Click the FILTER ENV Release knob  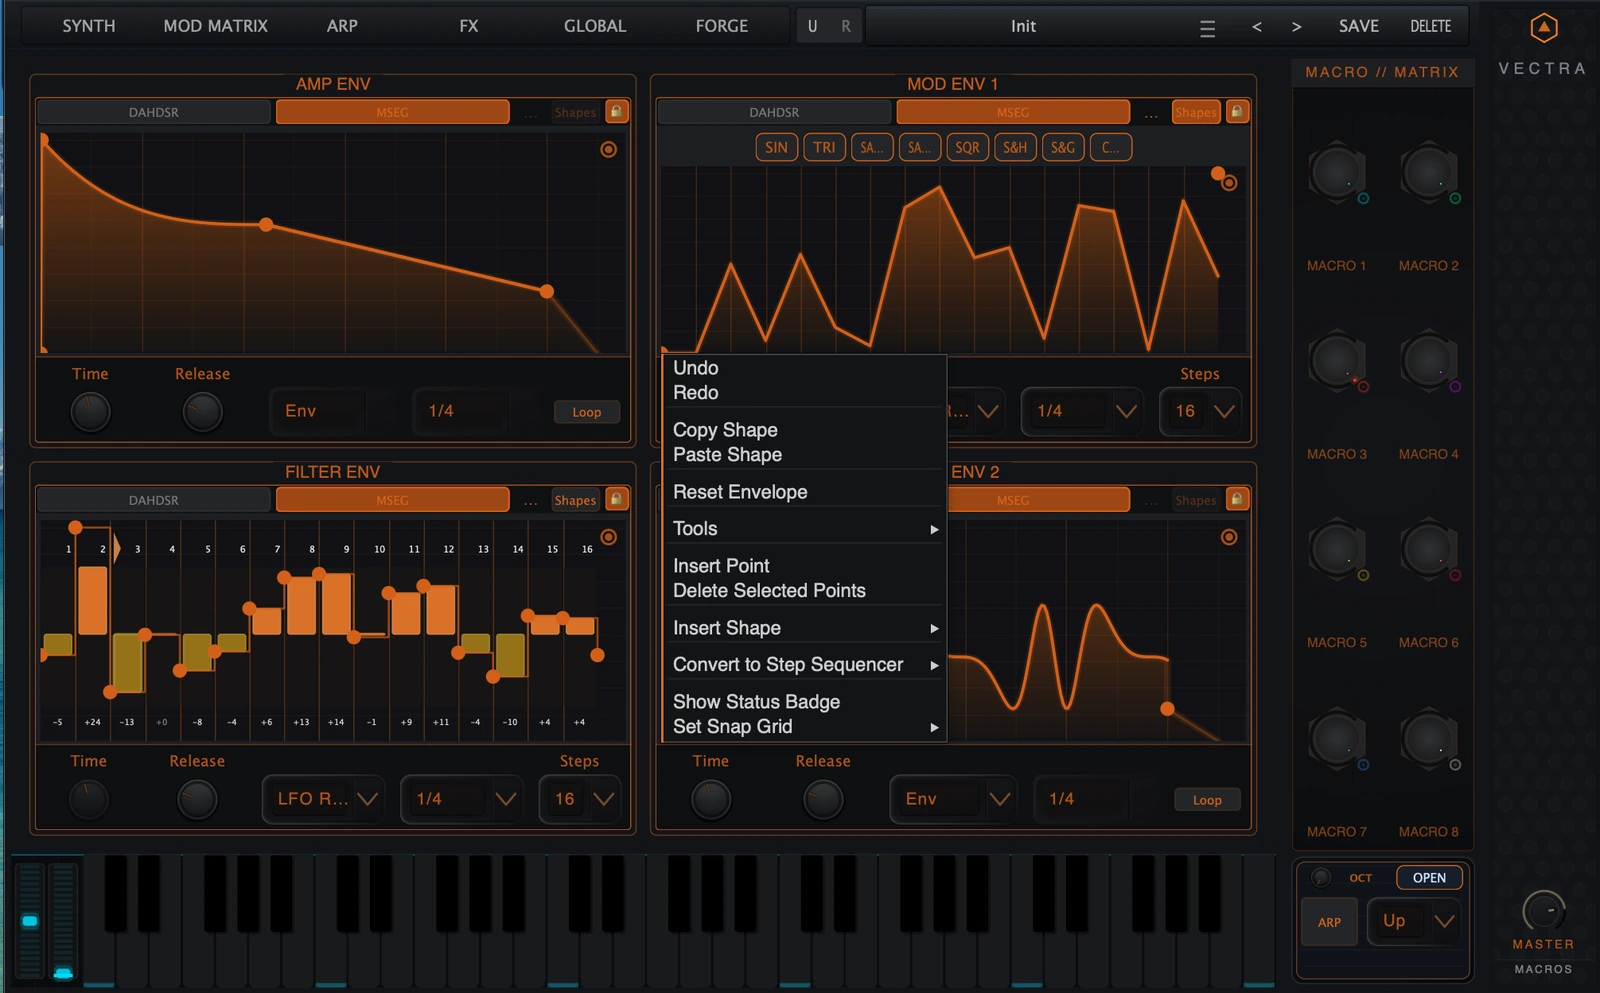coord(197,800)
